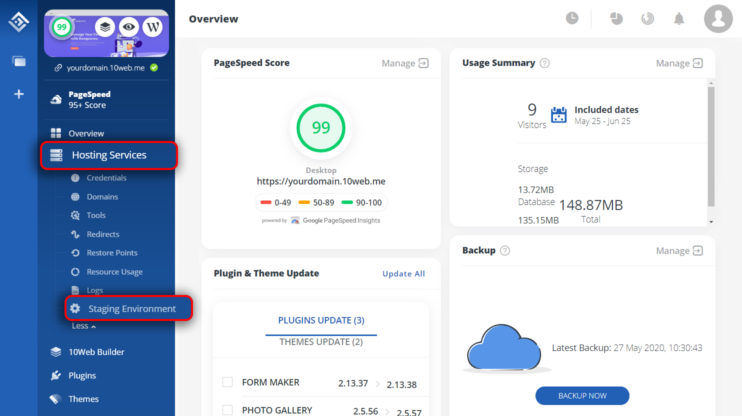This screenshot has width=742, height=416.
Task: Click the BACKUP NOW button
Action: click(582, 396)
